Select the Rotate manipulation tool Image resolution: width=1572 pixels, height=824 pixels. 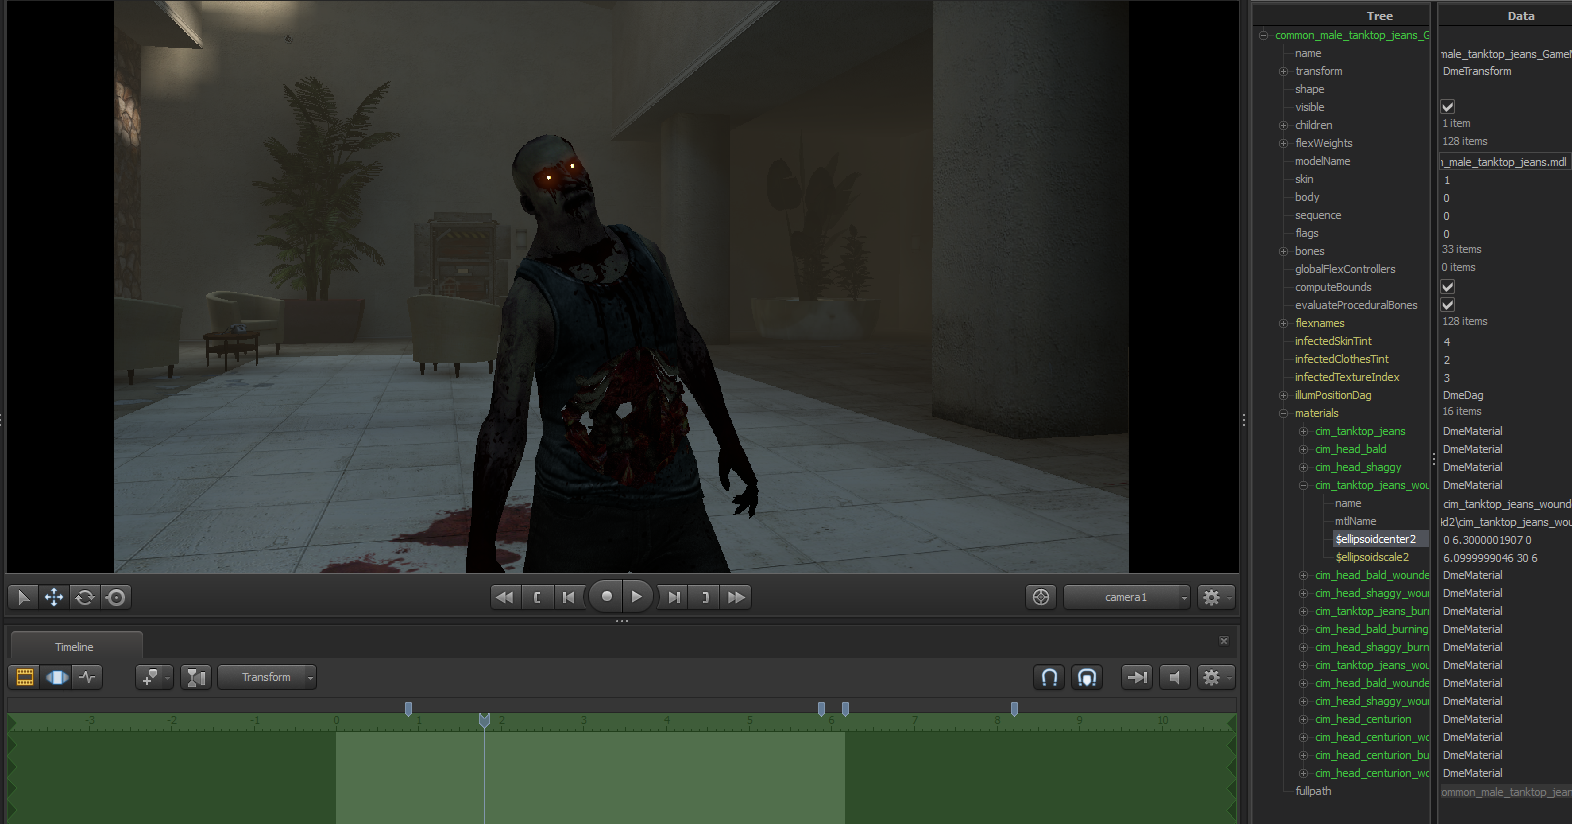point(85,597)
